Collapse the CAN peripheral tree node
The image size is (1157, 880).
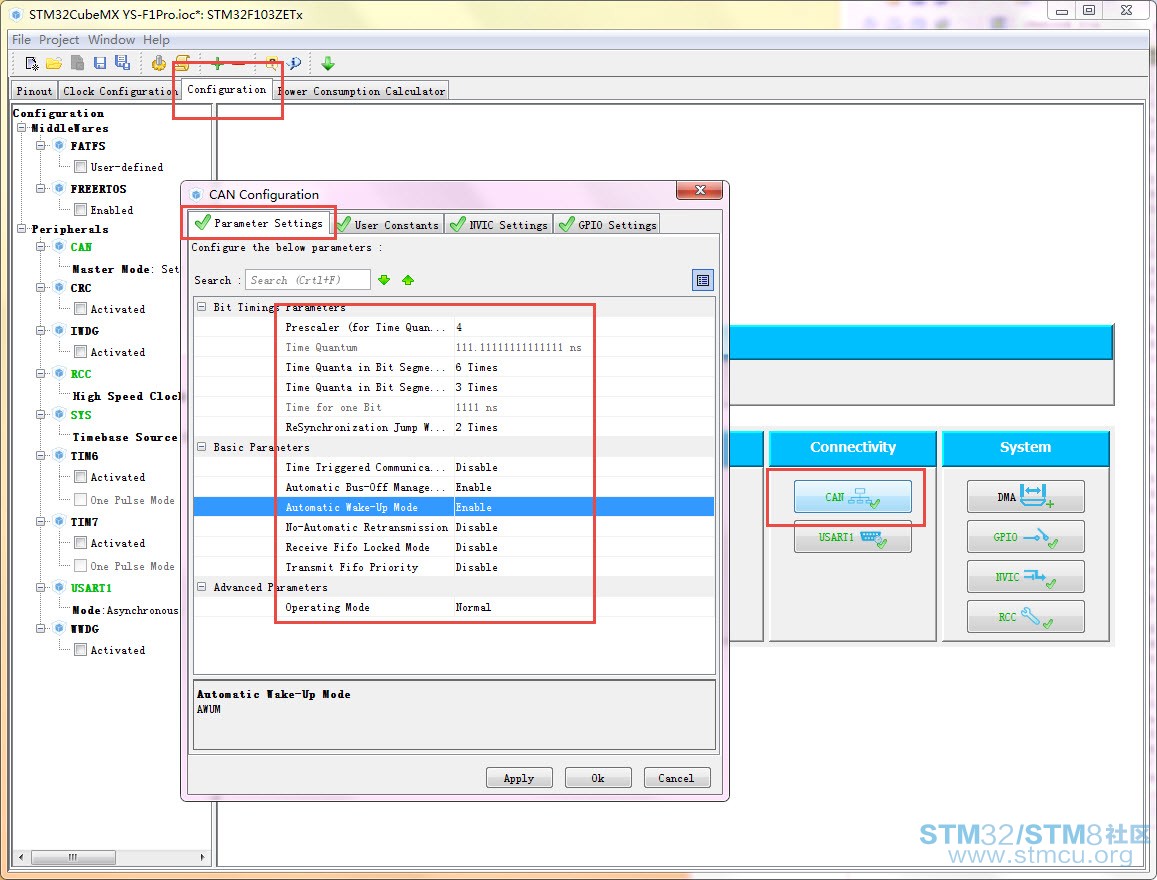(41, 246)
